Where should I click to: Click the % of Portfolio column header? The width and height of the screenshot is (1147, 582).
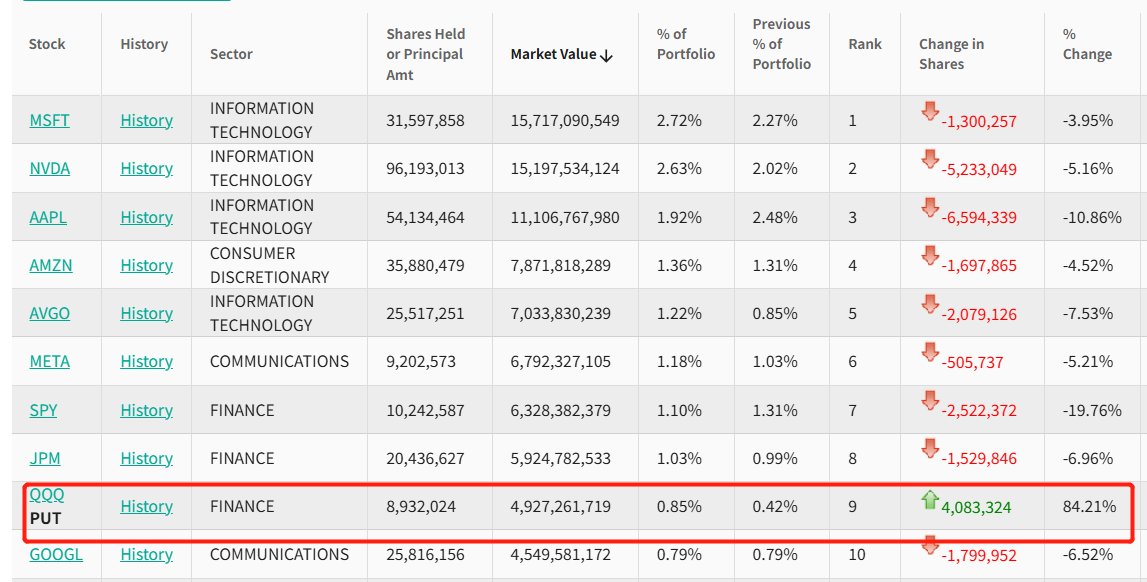click(x=686, y=44)
